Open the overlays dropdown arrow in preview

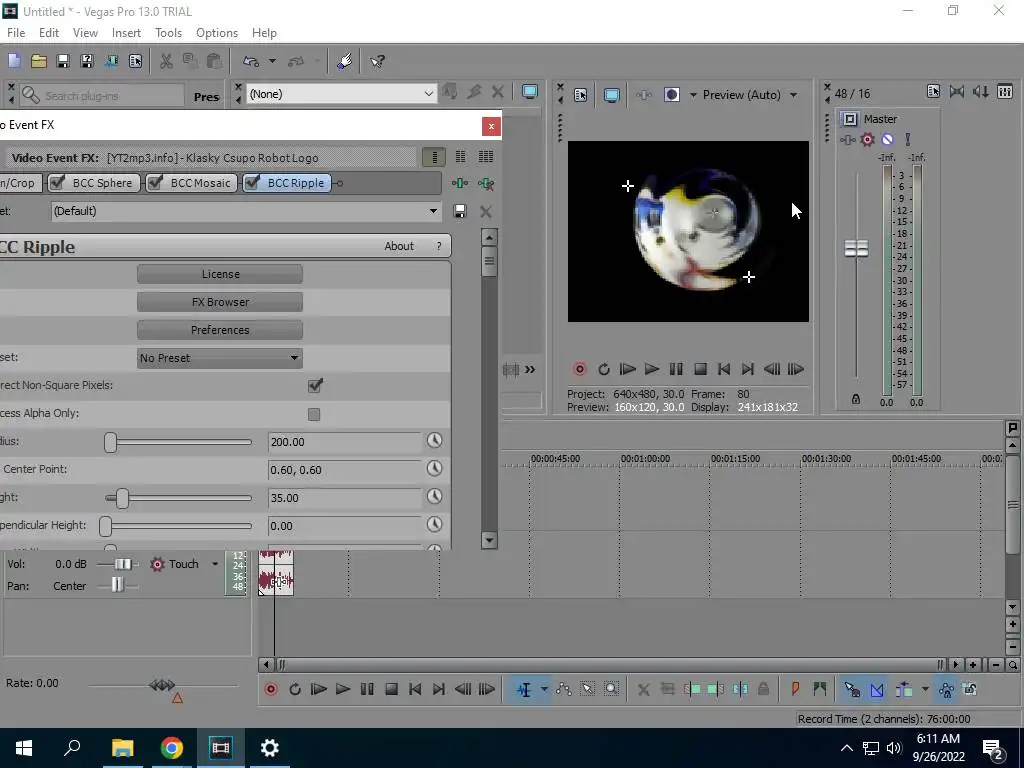693,95
